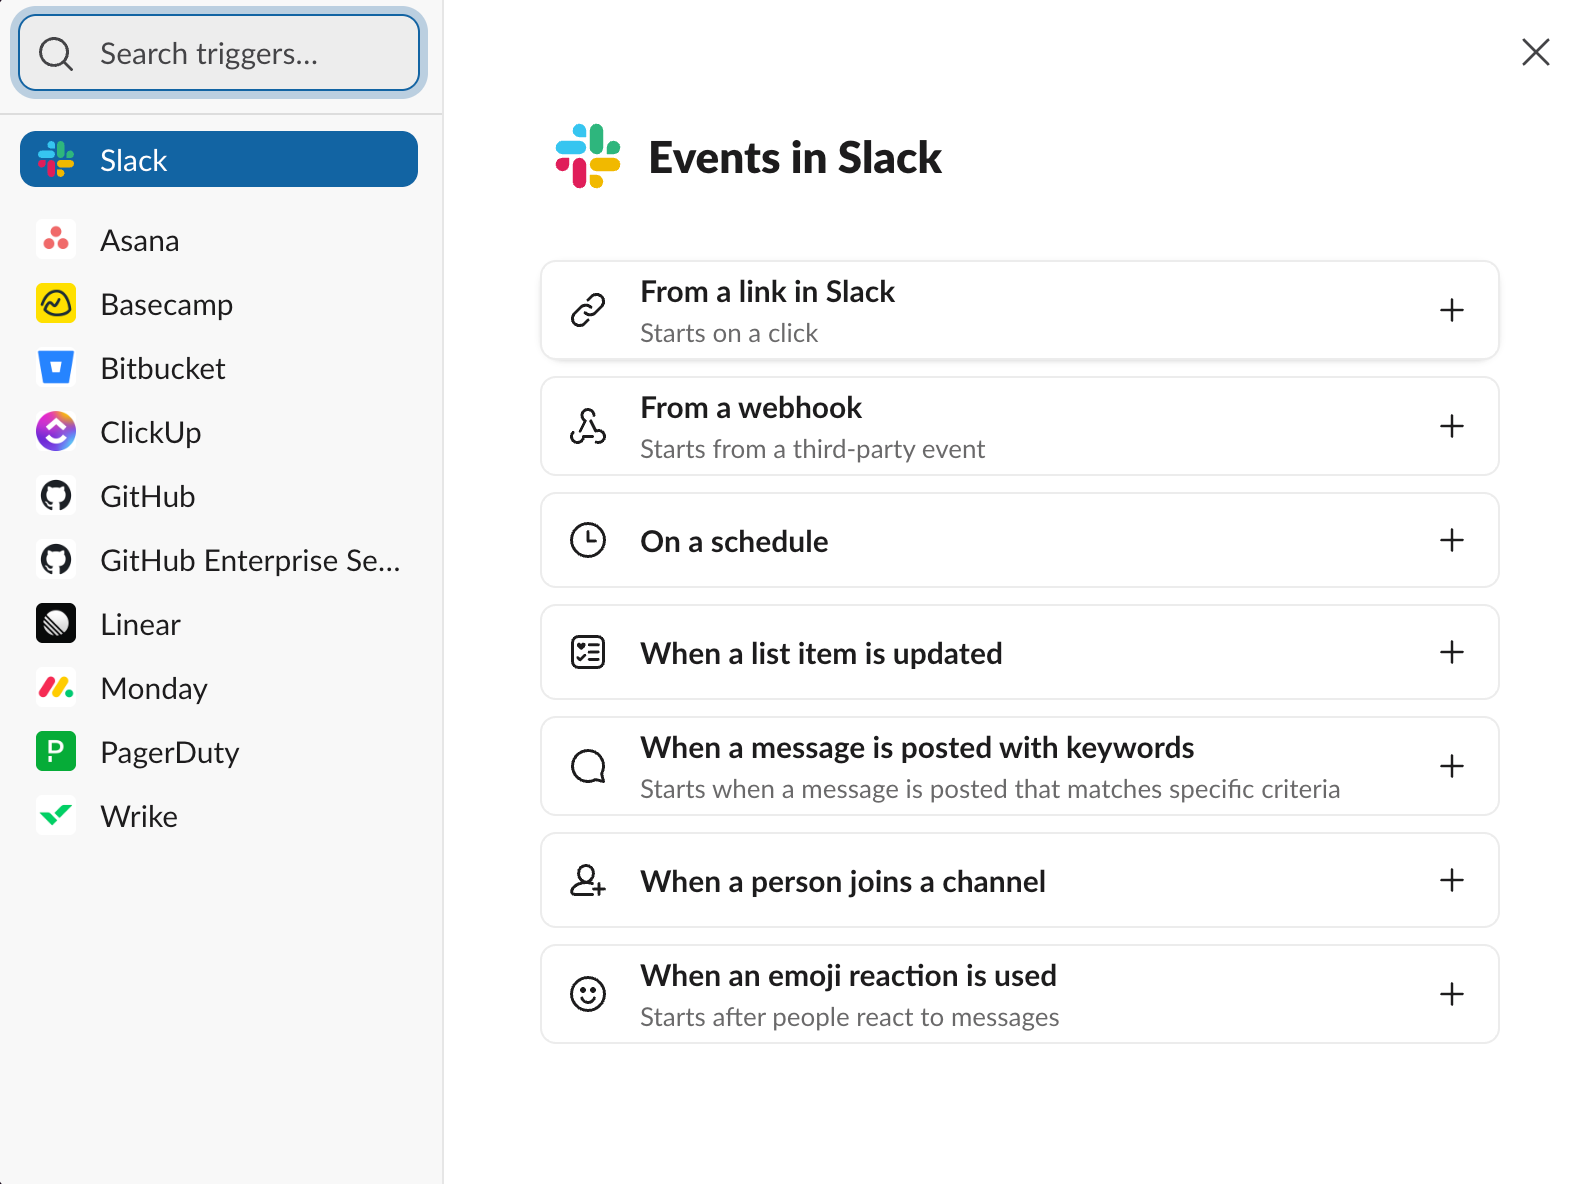1588x1184 pixels.
Task: Select the Slack logo icon in sidebar
Action: [56, 160]
